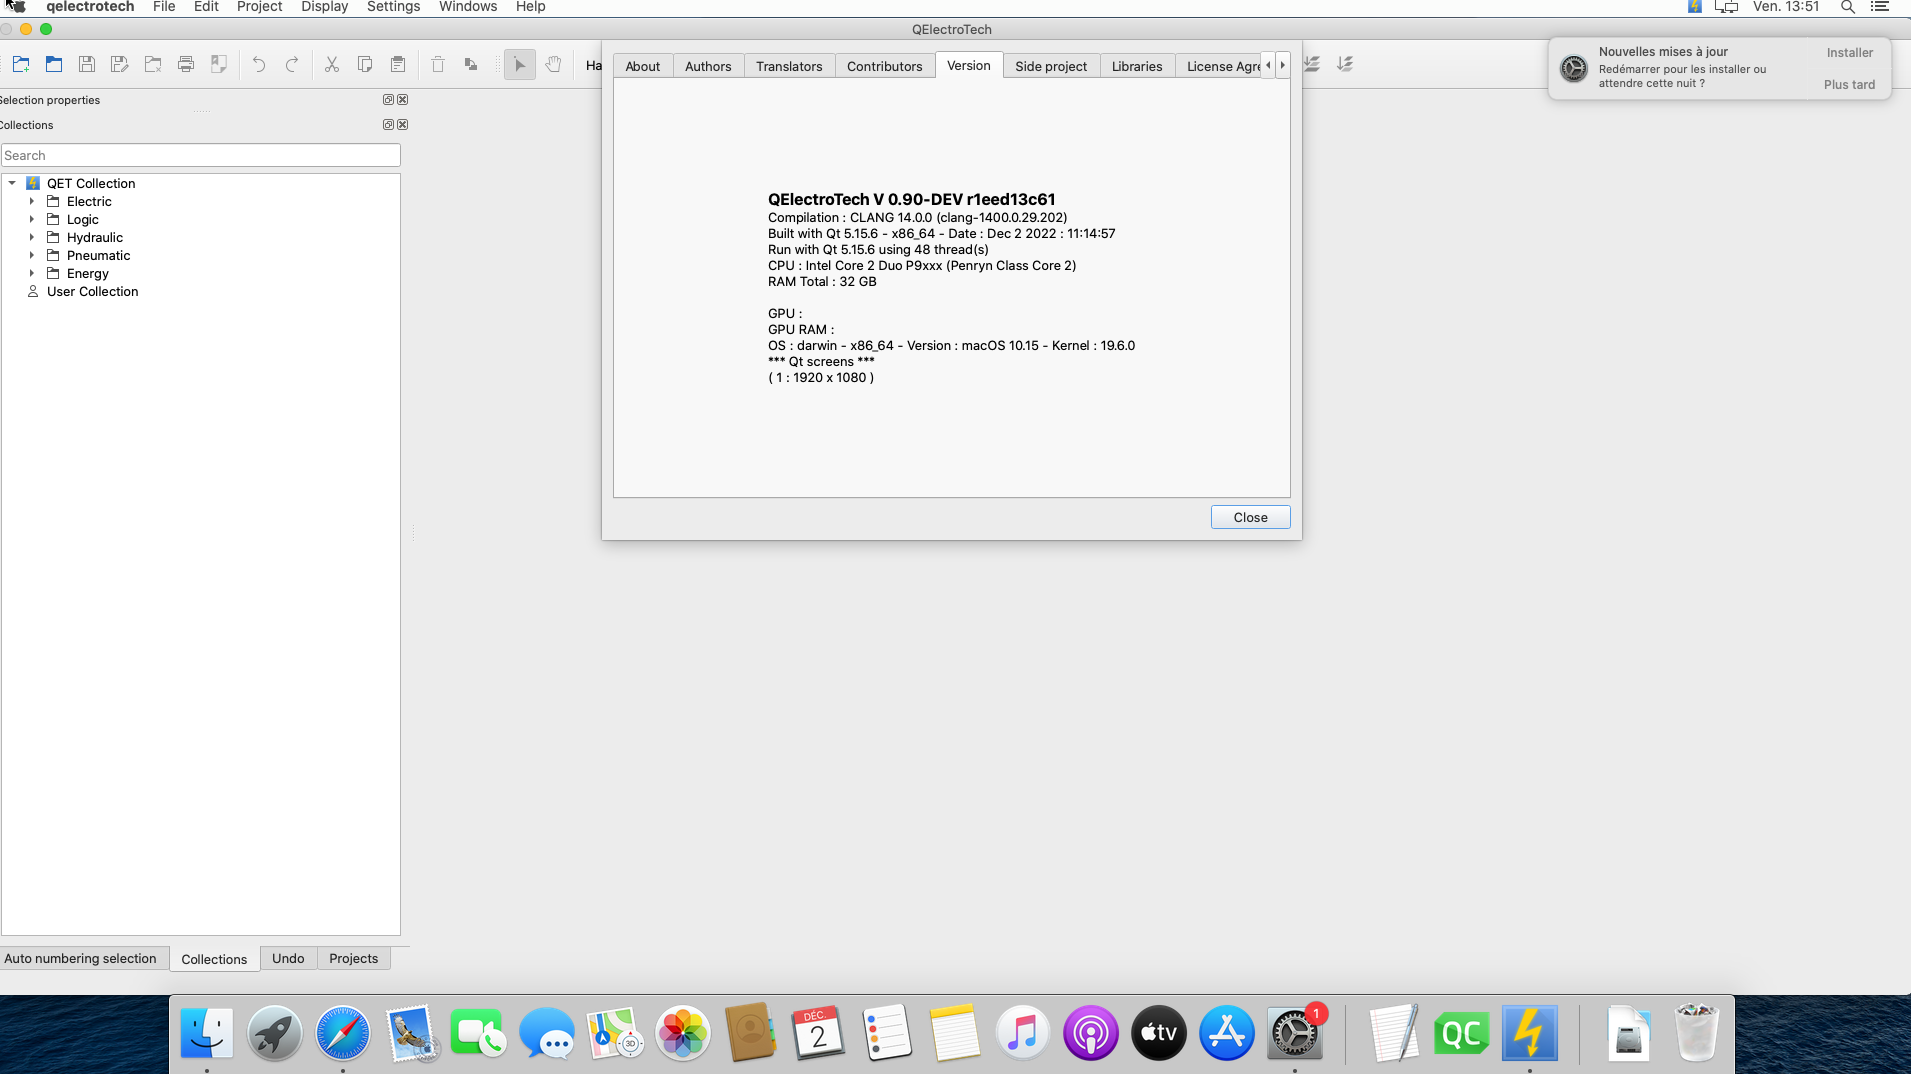Screen dimensions: 1911x1074
Task: Open Finder from the Dock
Action: 207,1033
